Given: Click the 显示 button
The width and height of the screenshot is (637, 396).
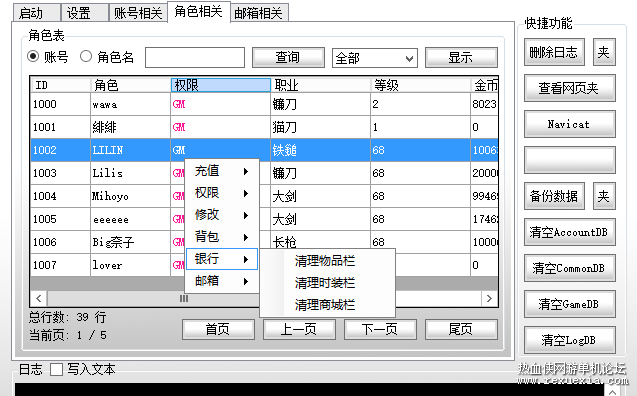Looking at the screenshot, I should [461, 57].
